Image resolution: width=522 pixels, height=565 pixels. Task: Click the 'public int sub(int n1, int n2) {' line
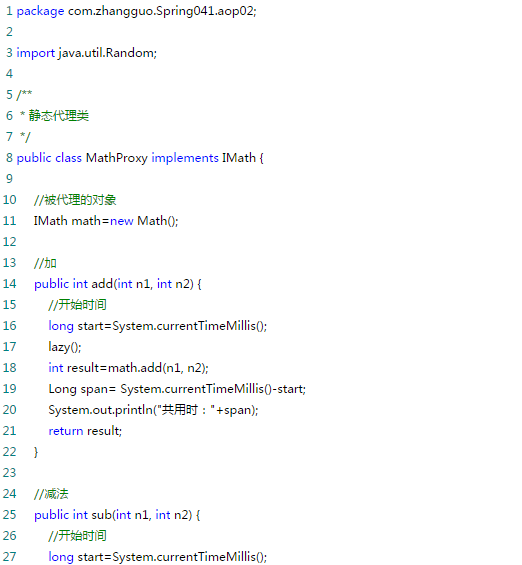click(117, 515)
